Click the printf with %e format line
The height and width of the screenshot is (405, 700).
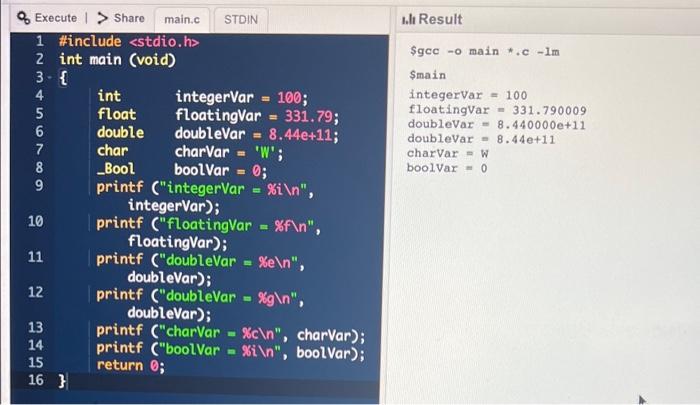pyautogui.click(x=200, y=269)
